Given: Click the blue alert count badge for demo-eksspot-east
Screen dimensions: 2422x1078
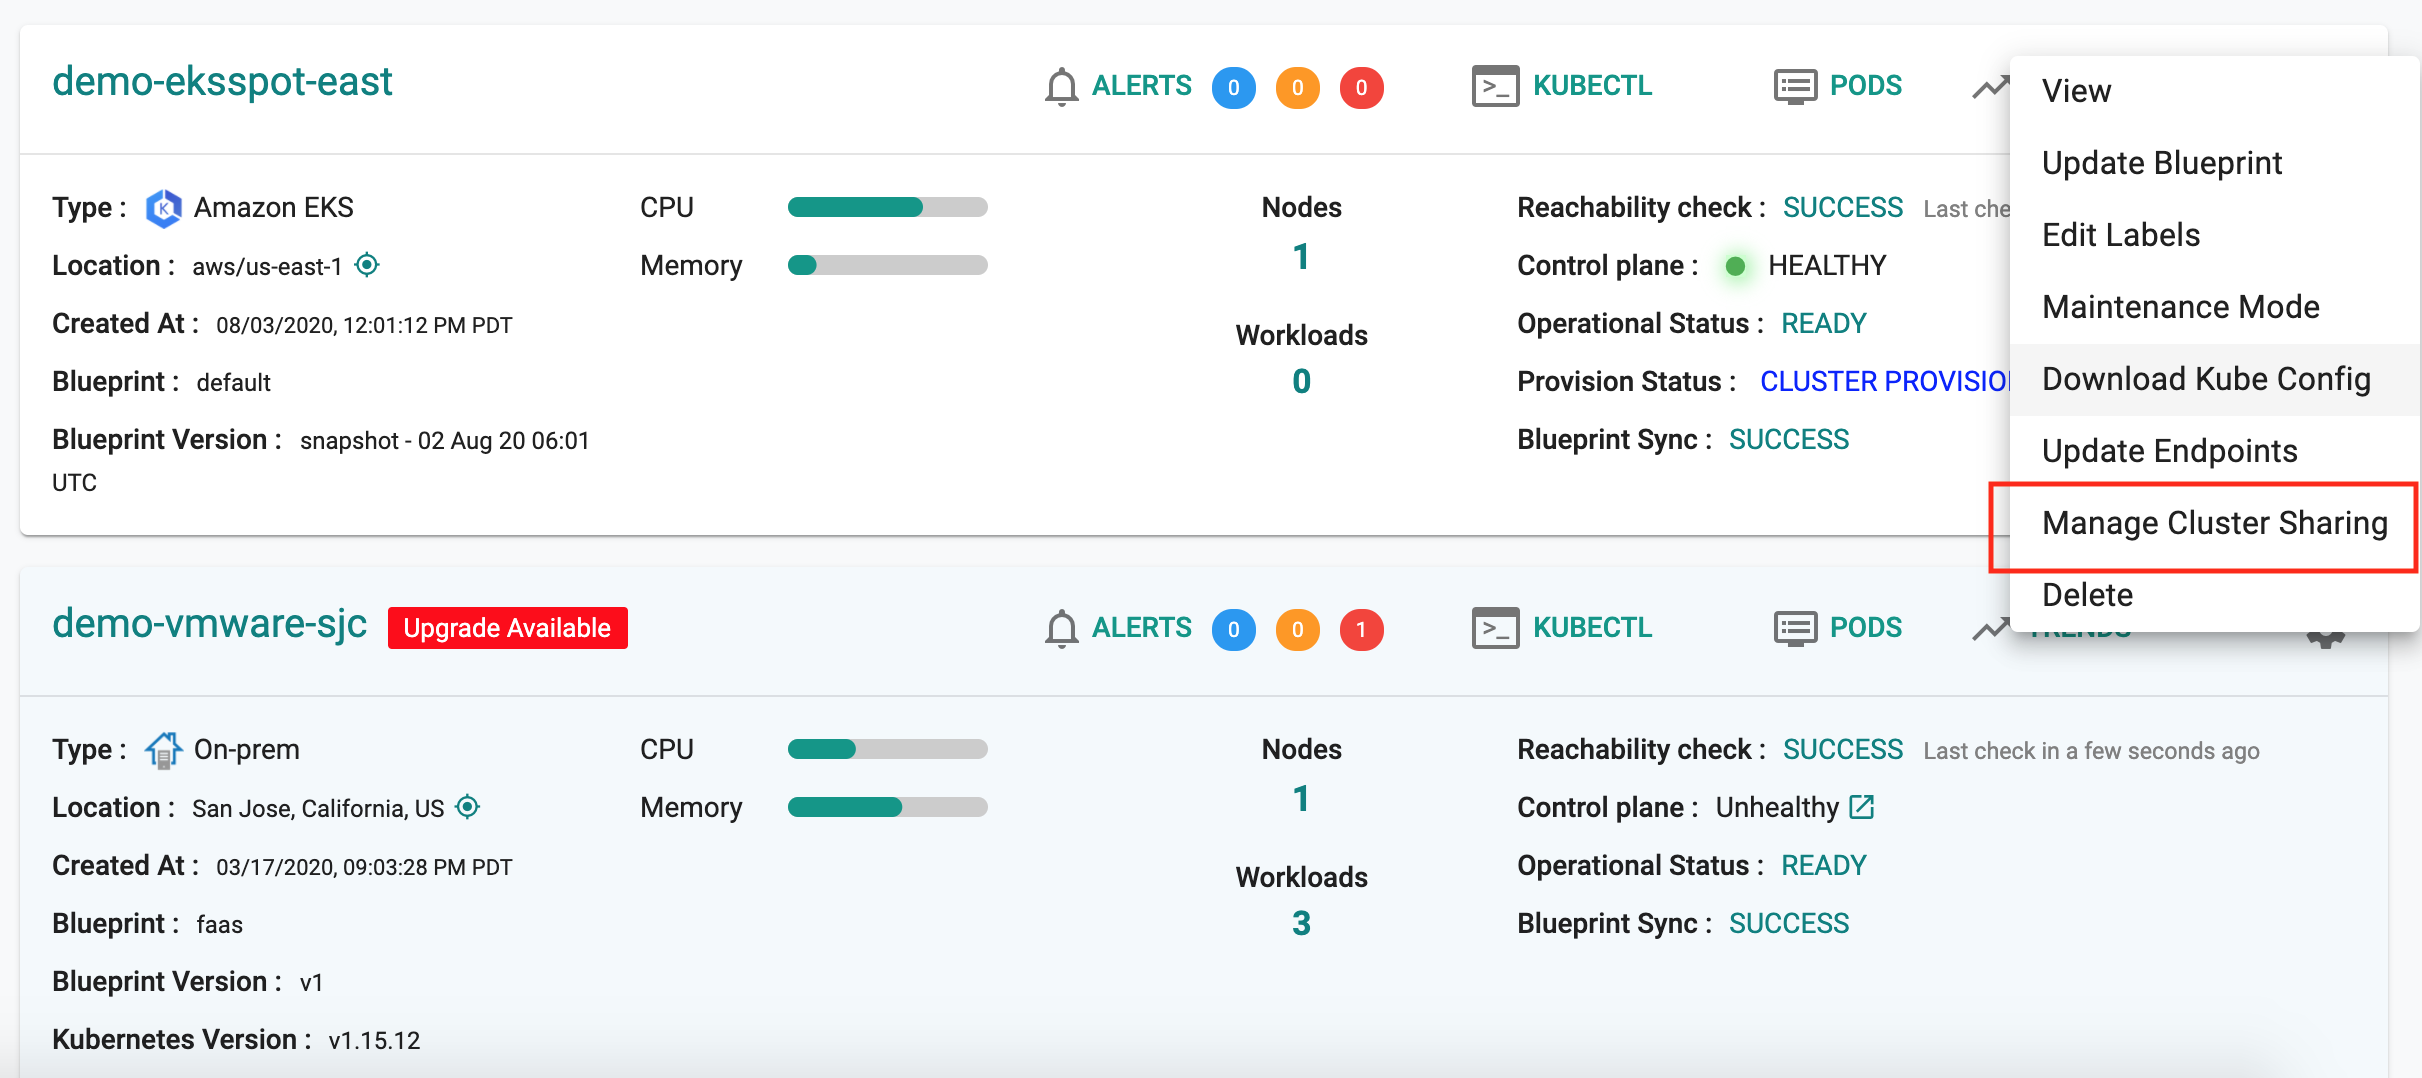Looking at the screenshot, I should [x=1233, y=88].
